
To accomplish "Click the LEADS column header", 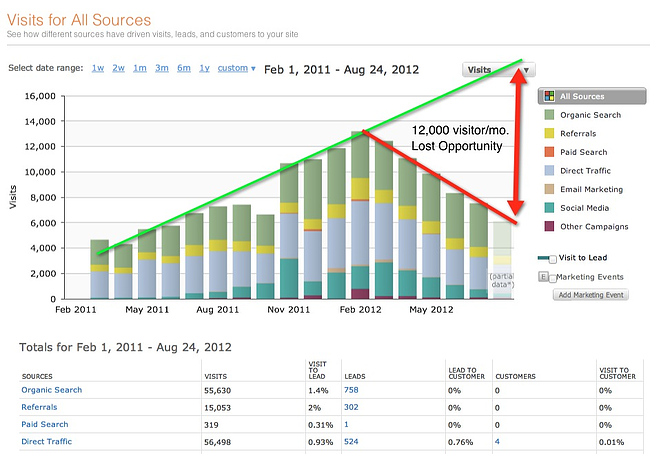I will click(355, 376).
